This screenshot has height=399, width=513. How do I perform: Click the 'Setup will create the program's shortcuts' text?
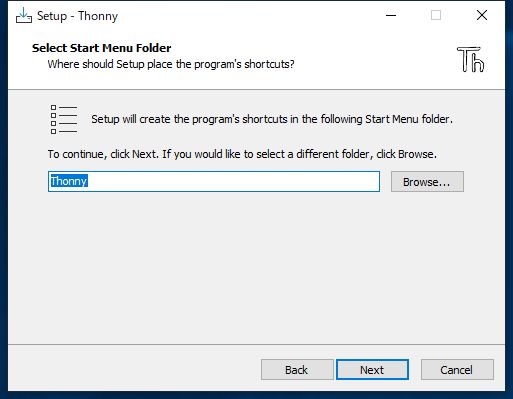pyautogui.click(x=272, y=119)
